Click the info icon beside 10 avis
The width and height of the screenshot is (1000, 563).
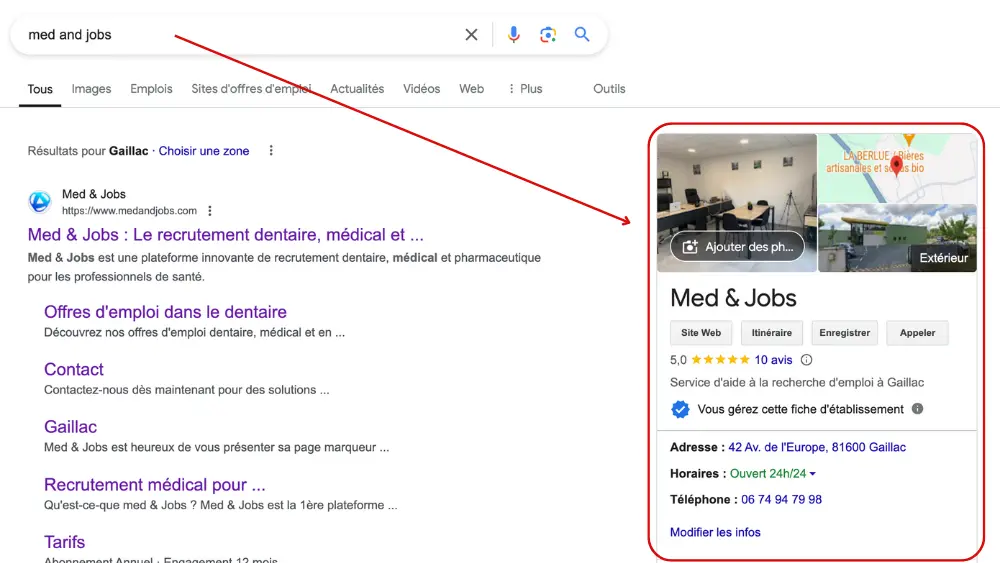coord(806,360)
